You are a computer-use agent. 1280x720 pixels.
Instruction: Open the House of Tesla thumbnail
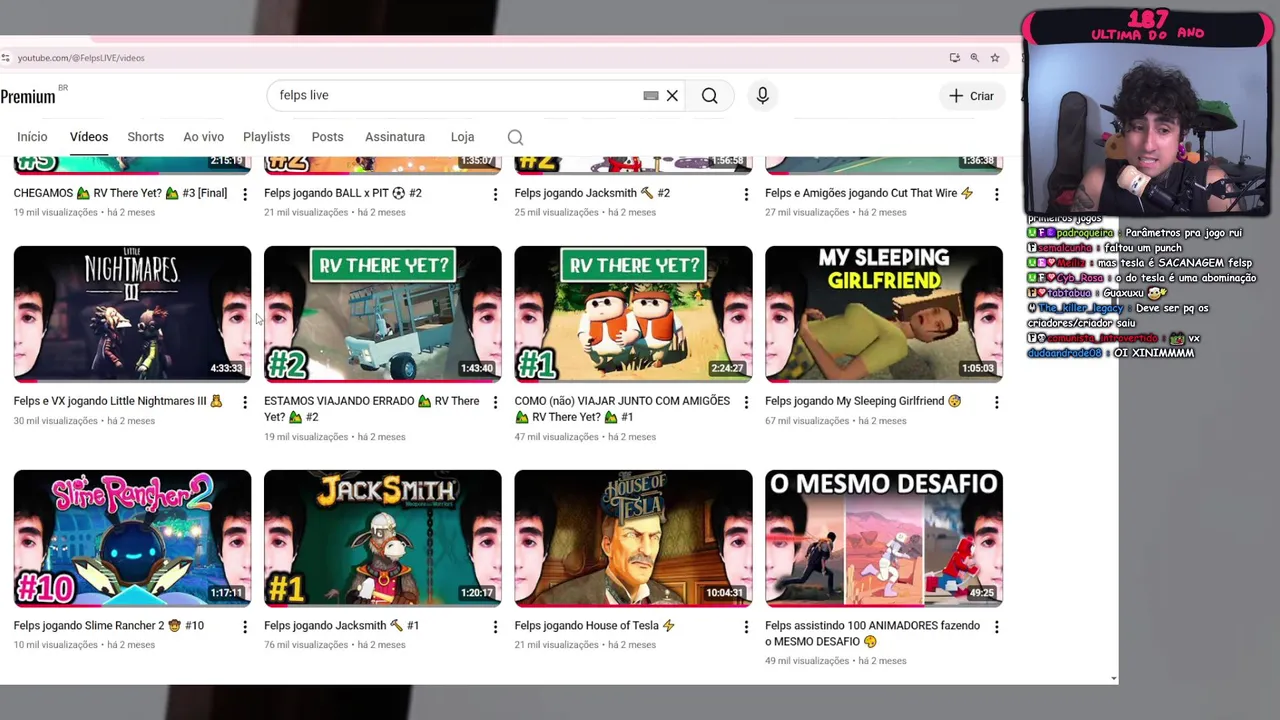pos(633,538)
